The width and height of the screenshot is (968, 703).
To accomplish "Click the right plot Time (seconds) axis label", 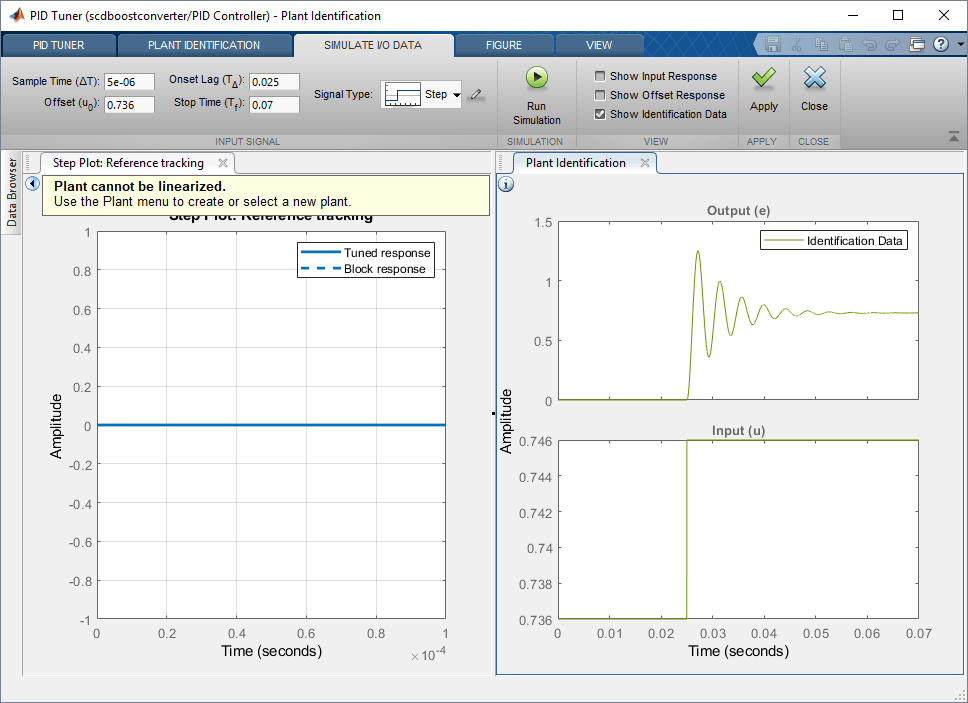I will pos(738,651).
